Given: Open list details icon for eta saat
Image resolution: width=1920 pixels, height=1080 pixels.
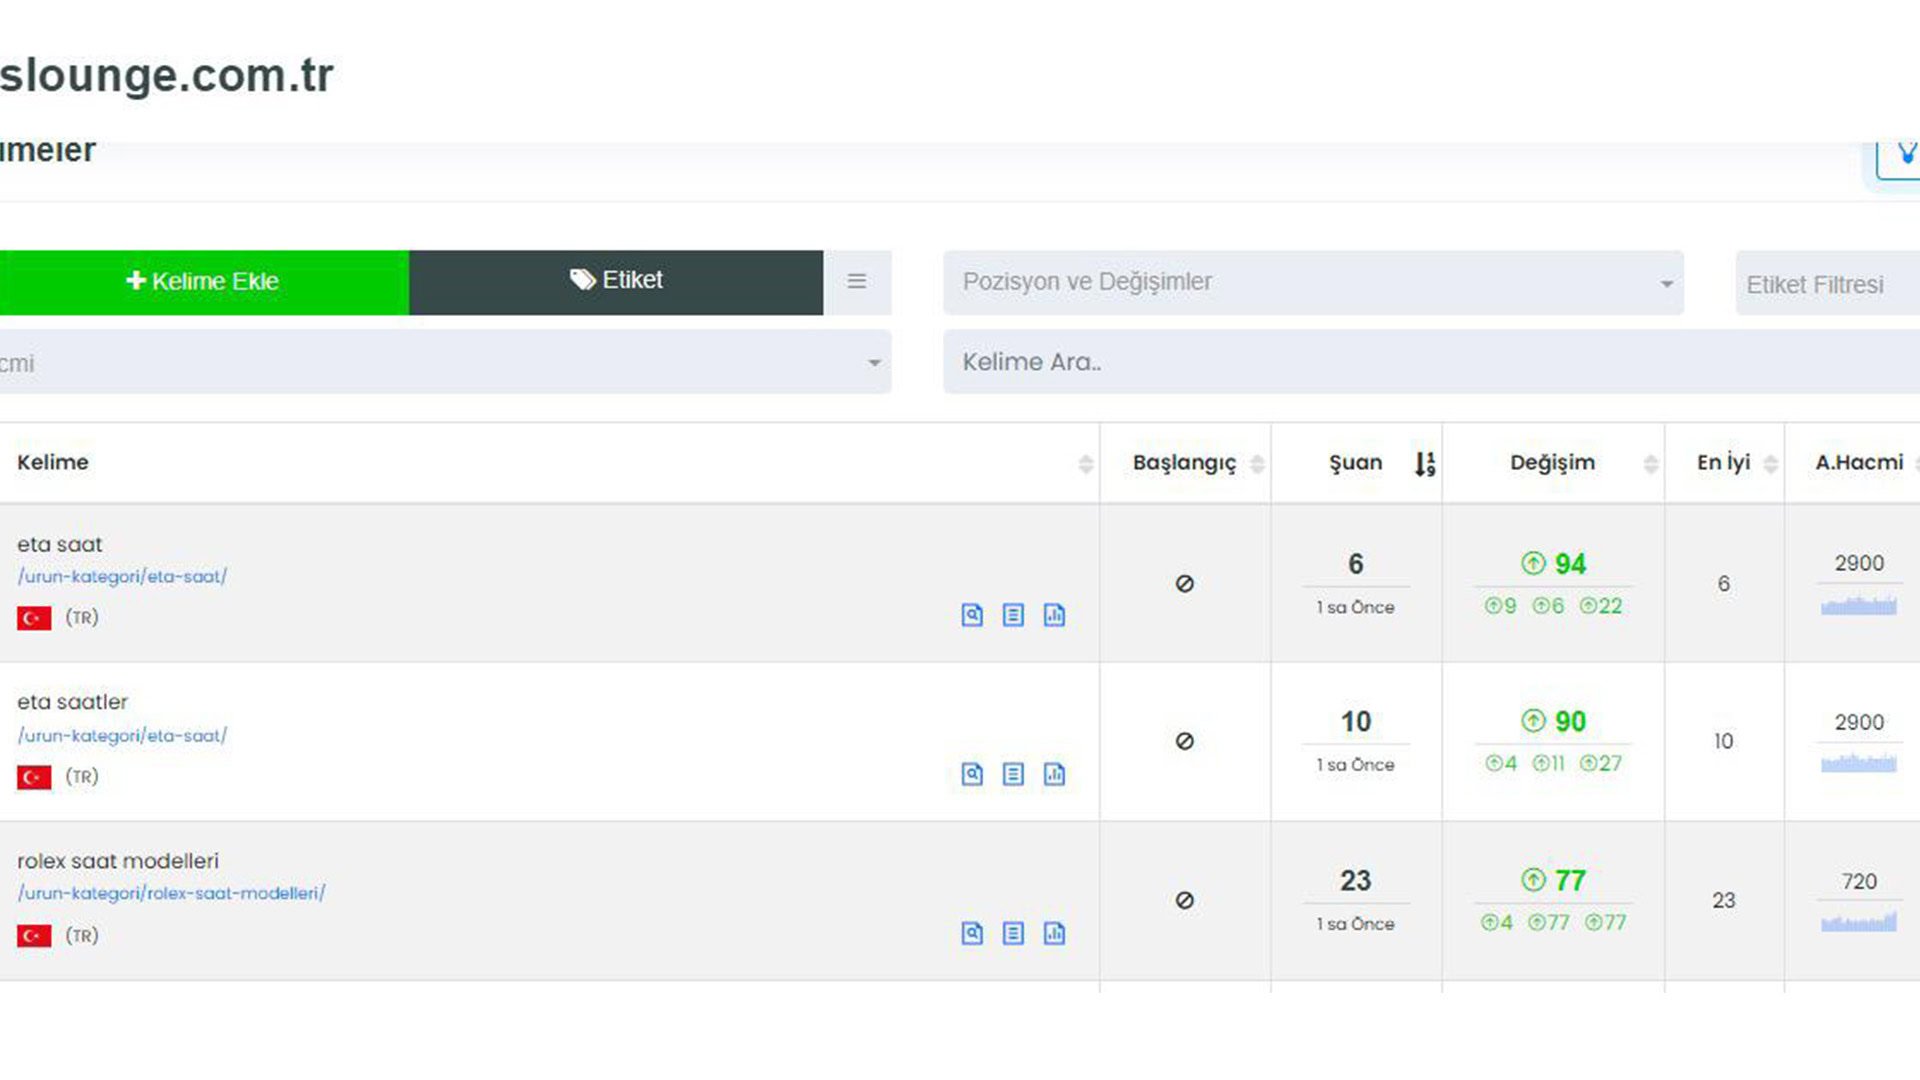Looking at the screenshot, I should click(1013, 615).
